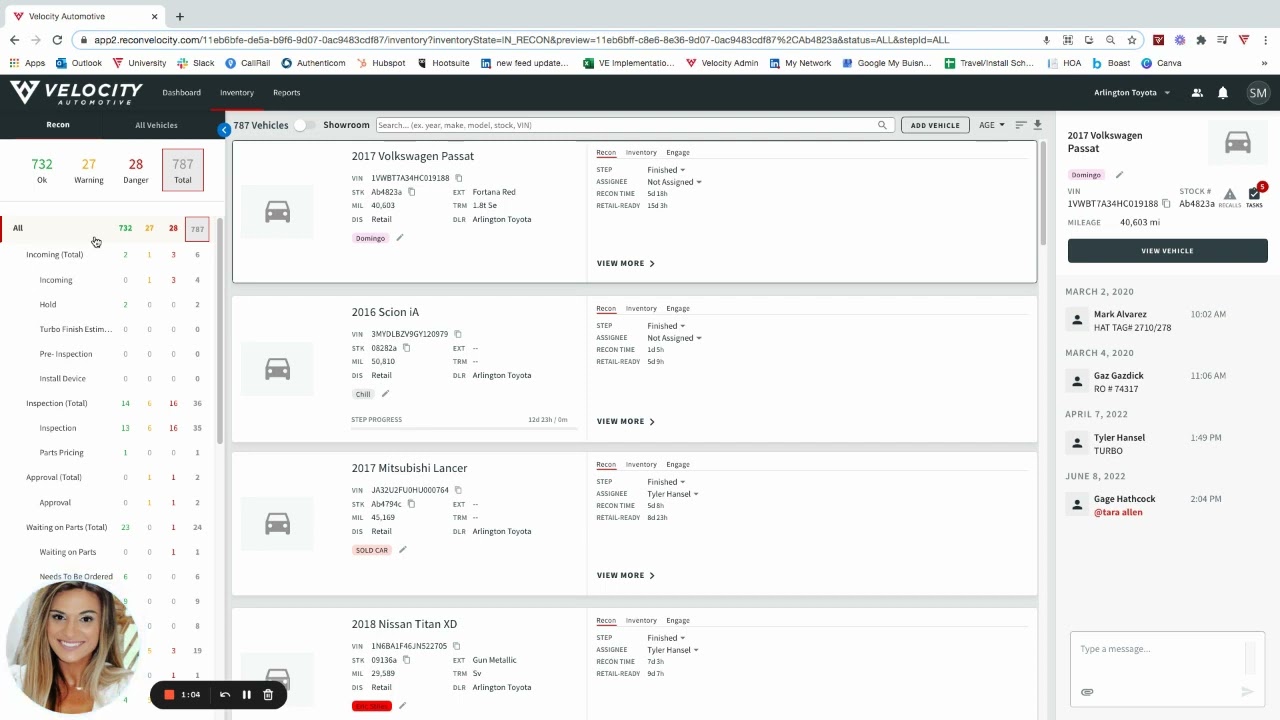Copy stock number 09136a on Titan card
The width and height of the screenshot is (1280, 720).
tap(406, 660)
